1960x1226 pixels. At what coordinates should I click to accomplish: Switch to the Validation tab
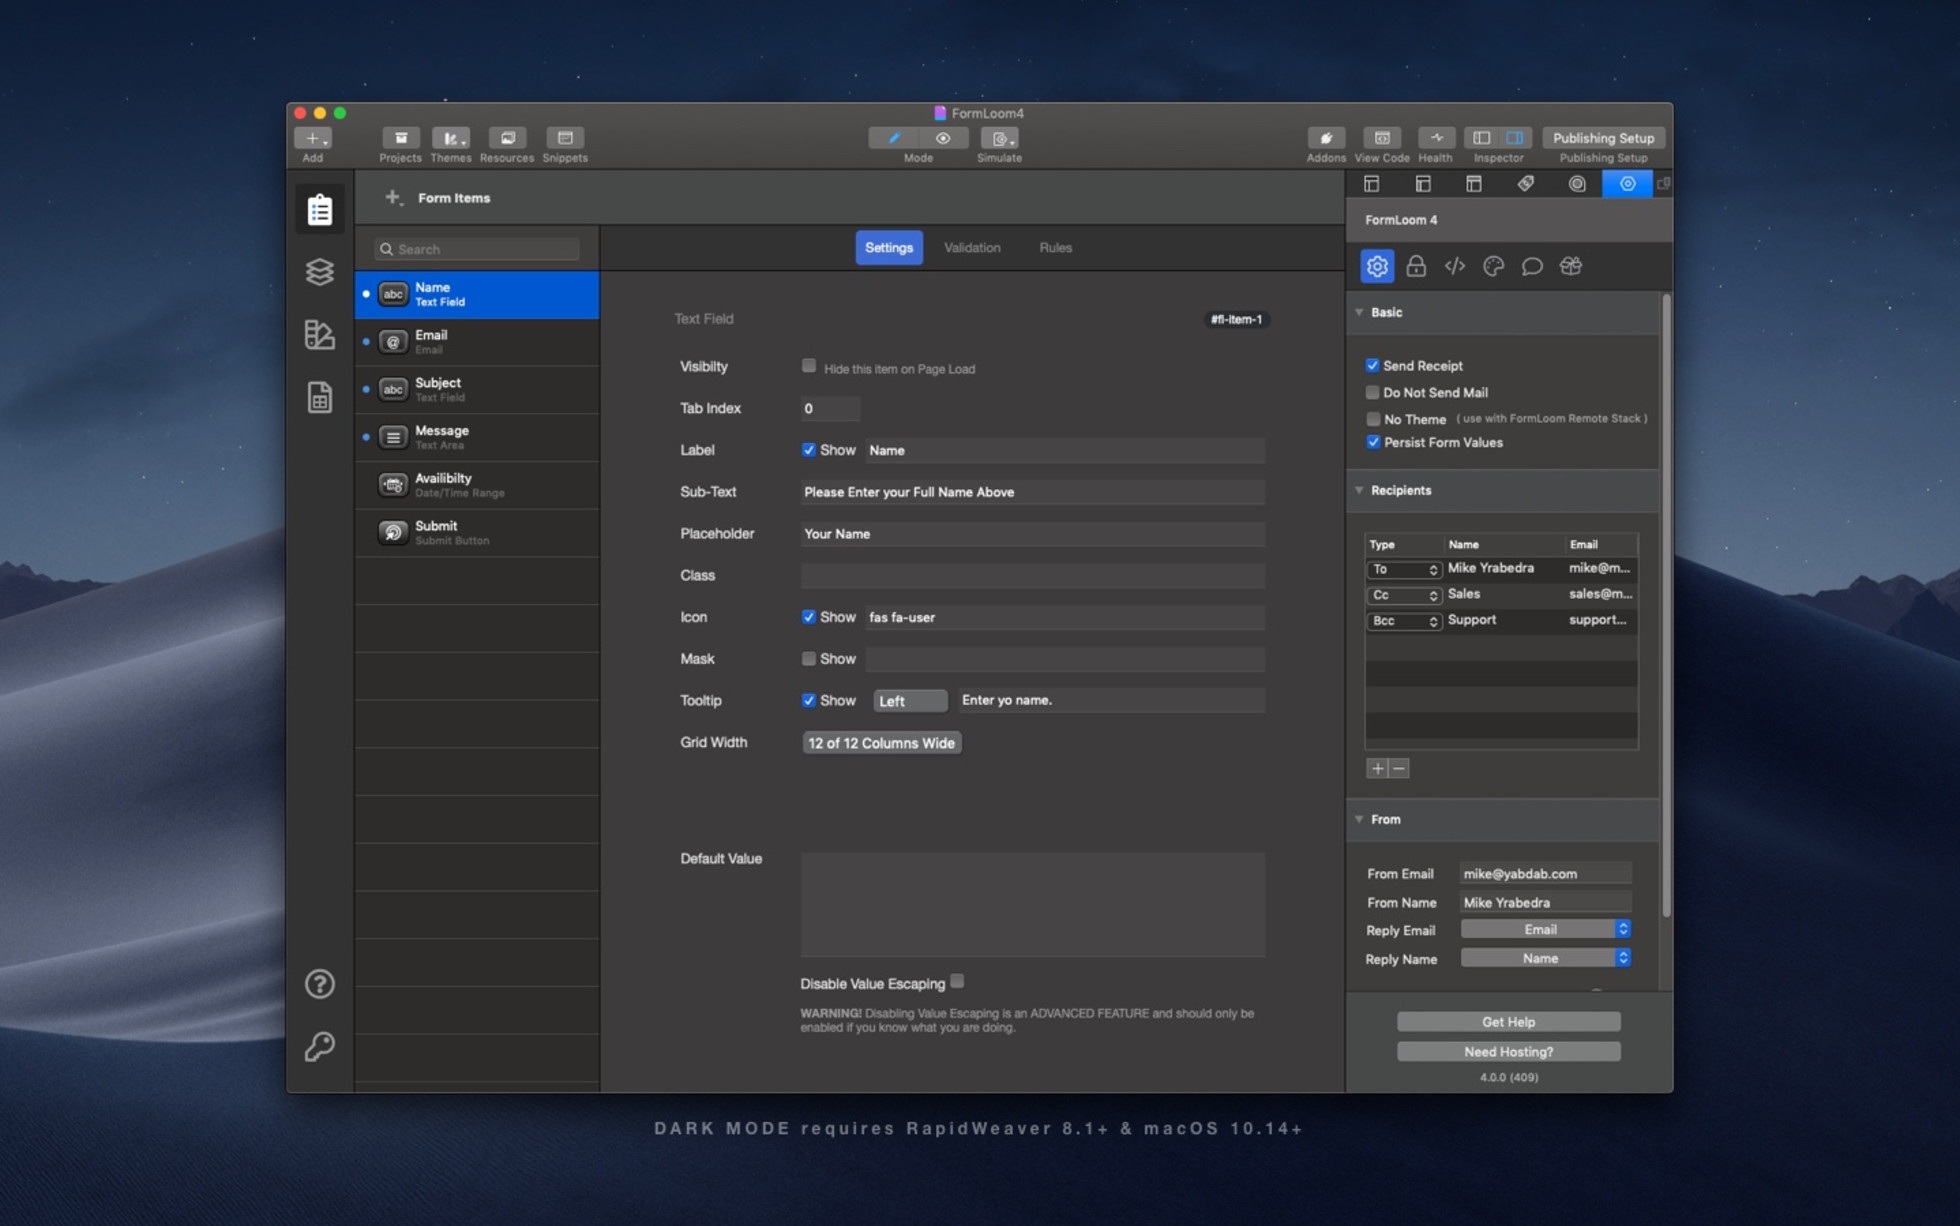click(971, 248)
